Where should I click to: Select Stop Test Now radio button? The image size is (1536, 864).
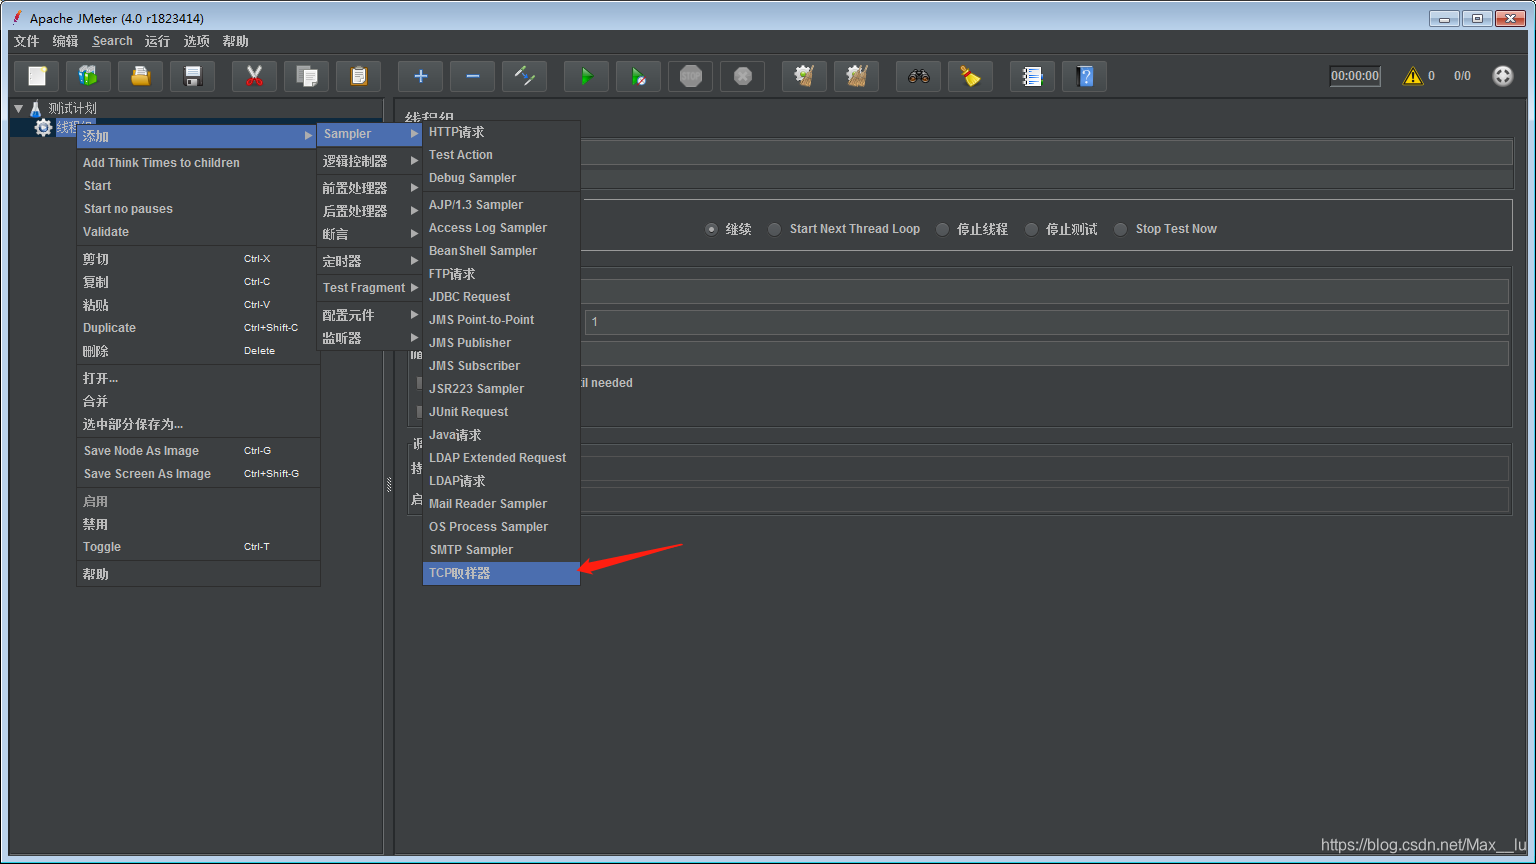click(x=1121, y=229)
